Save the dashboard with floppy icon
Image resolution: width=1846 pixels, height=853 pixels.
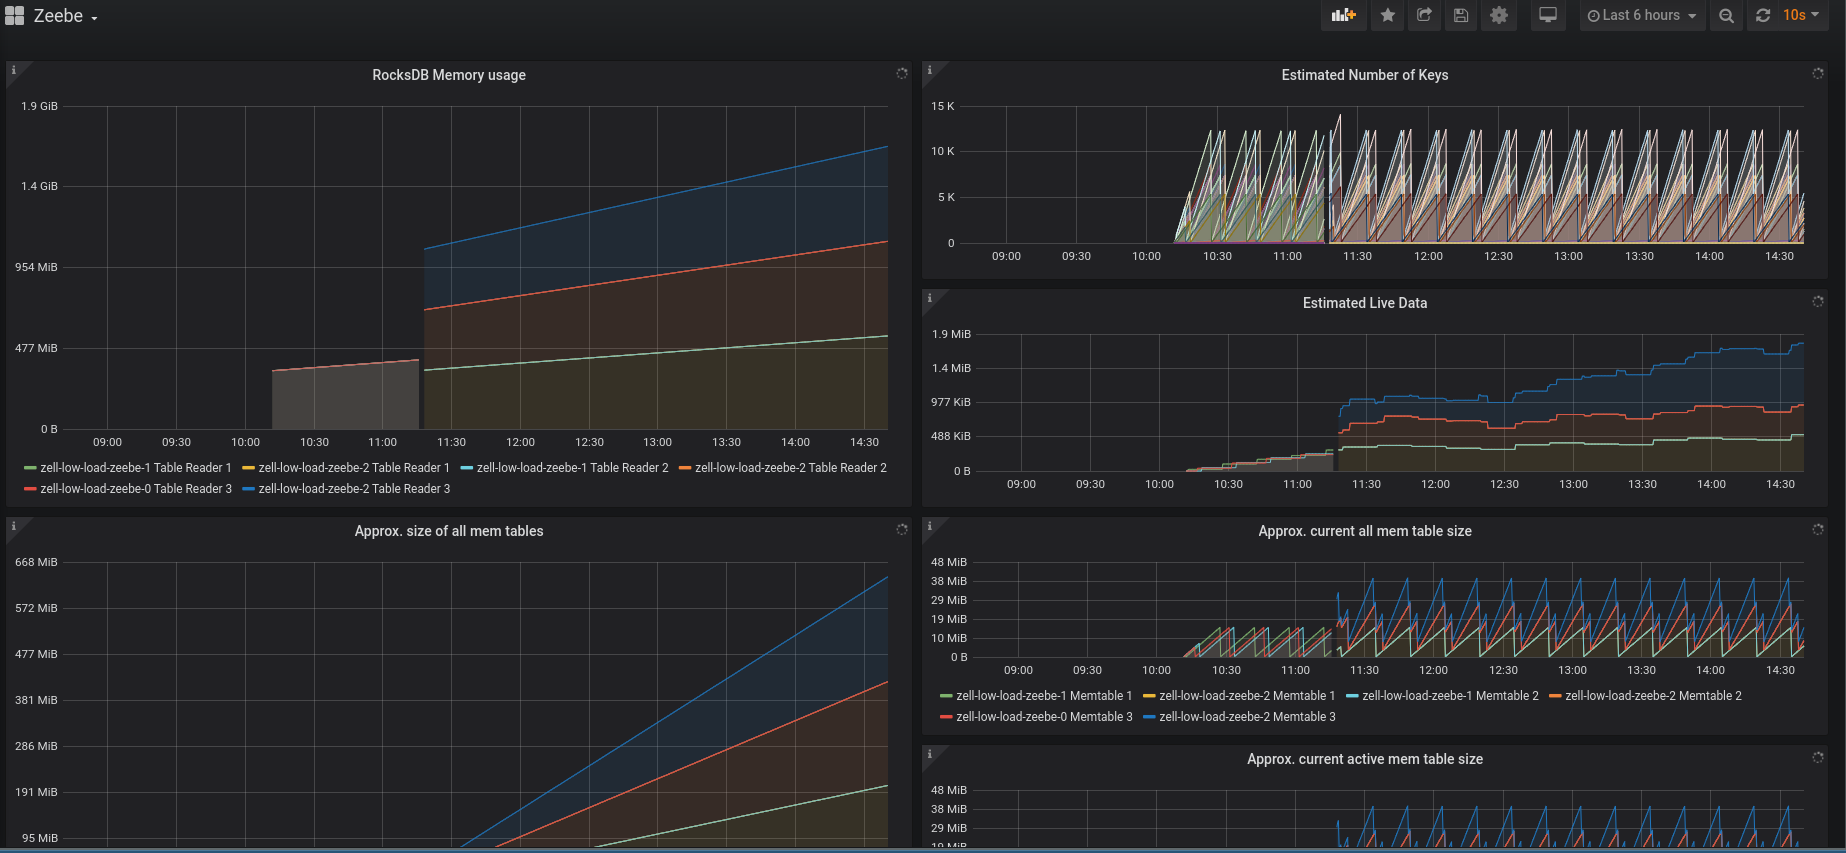coord(1461,15)
